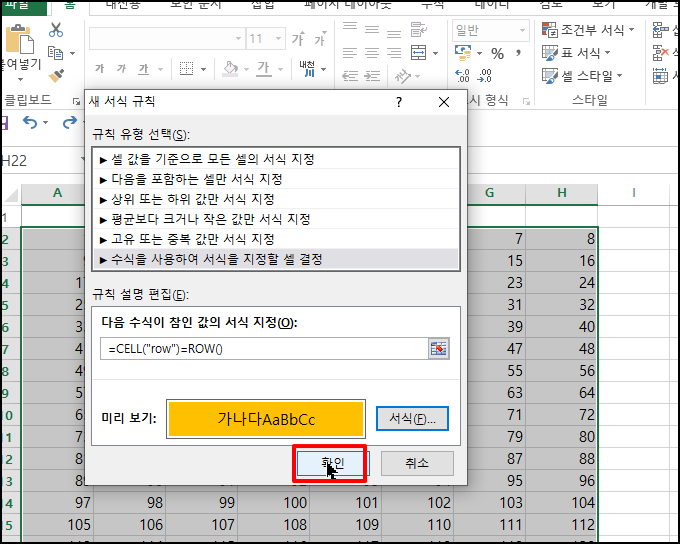Click the Borders icon
Viewport: 680px width, 544px height.
pos(186,69)
